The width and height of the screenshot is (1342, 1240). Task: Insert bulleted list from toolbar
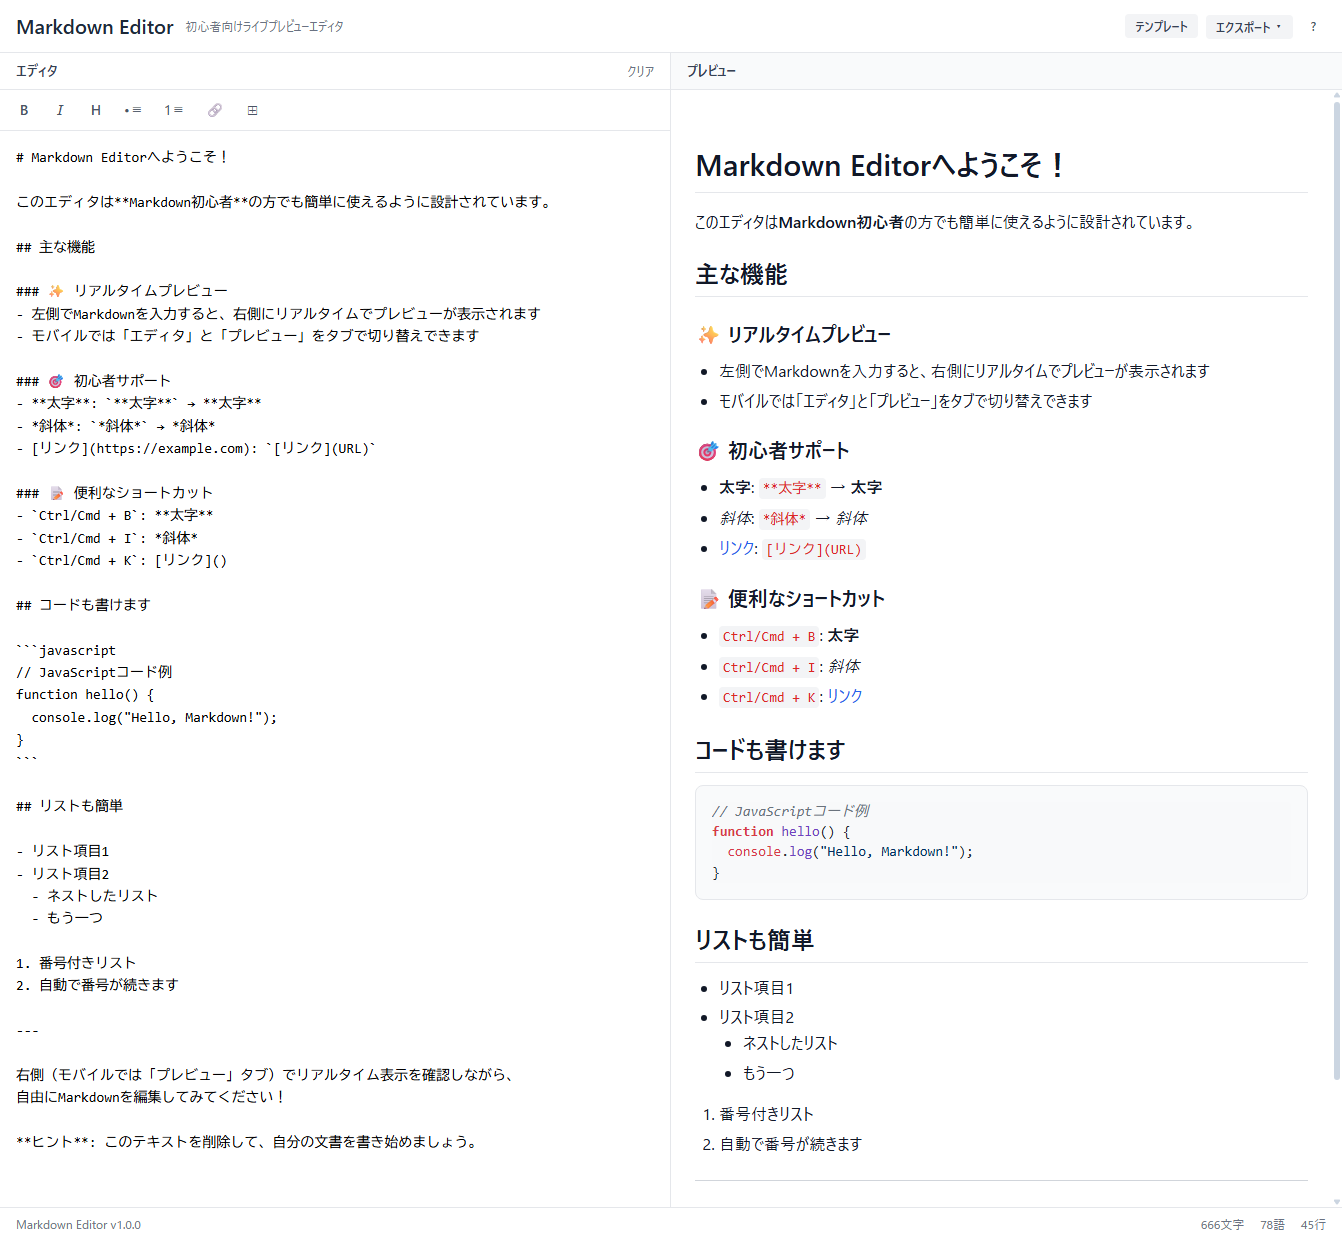click(x=133, y=110)
